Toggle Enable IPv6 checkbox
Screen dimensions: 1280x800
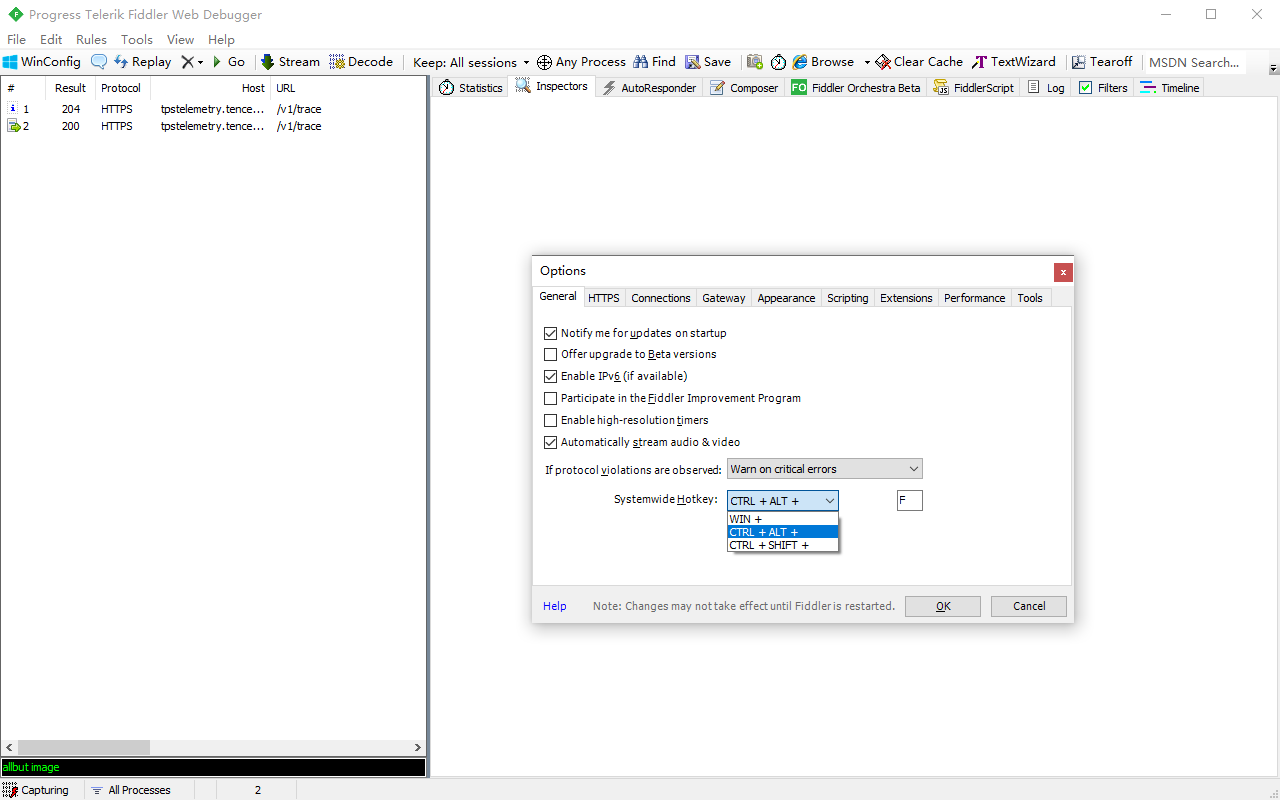pos(615,376)
